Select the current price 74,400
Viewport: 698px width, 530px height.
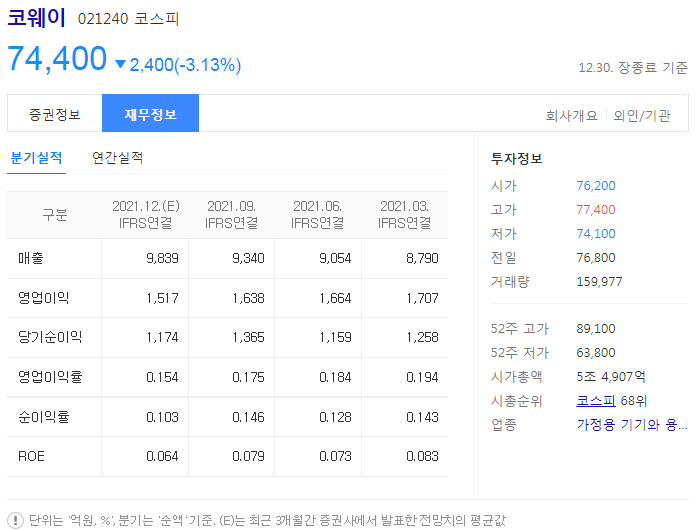(x=57, y=58)
